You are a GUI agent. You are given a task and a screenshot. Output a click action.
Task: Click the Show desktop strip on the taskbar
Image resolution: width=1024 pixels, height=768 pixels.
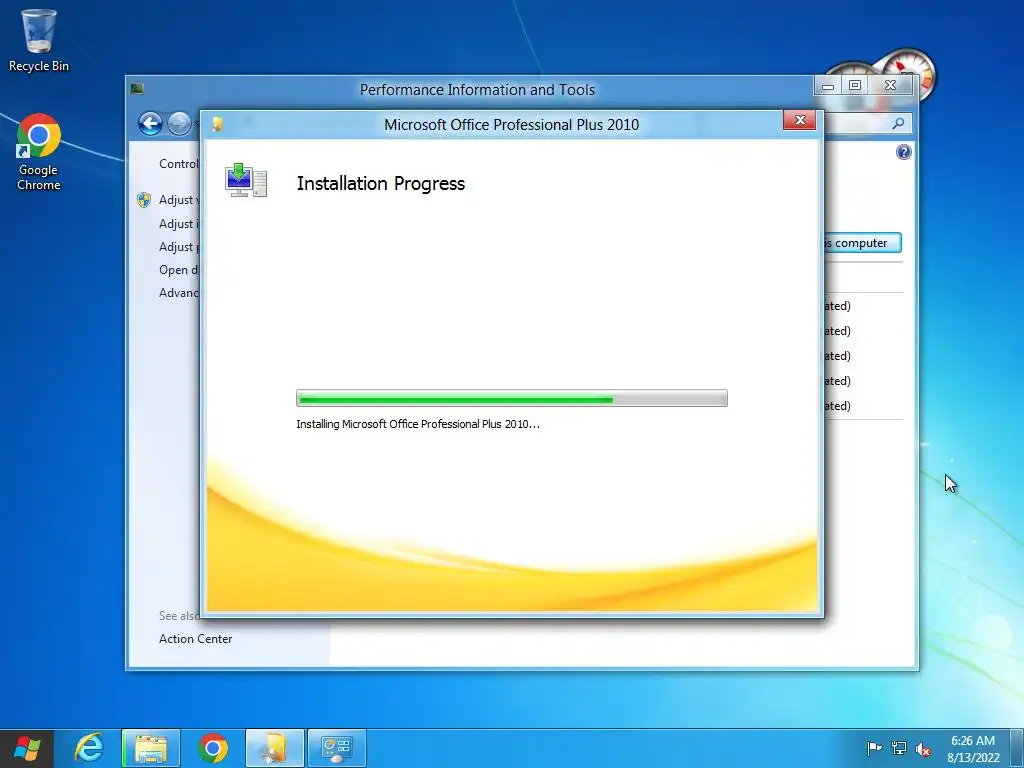[x=1017, y=748]
